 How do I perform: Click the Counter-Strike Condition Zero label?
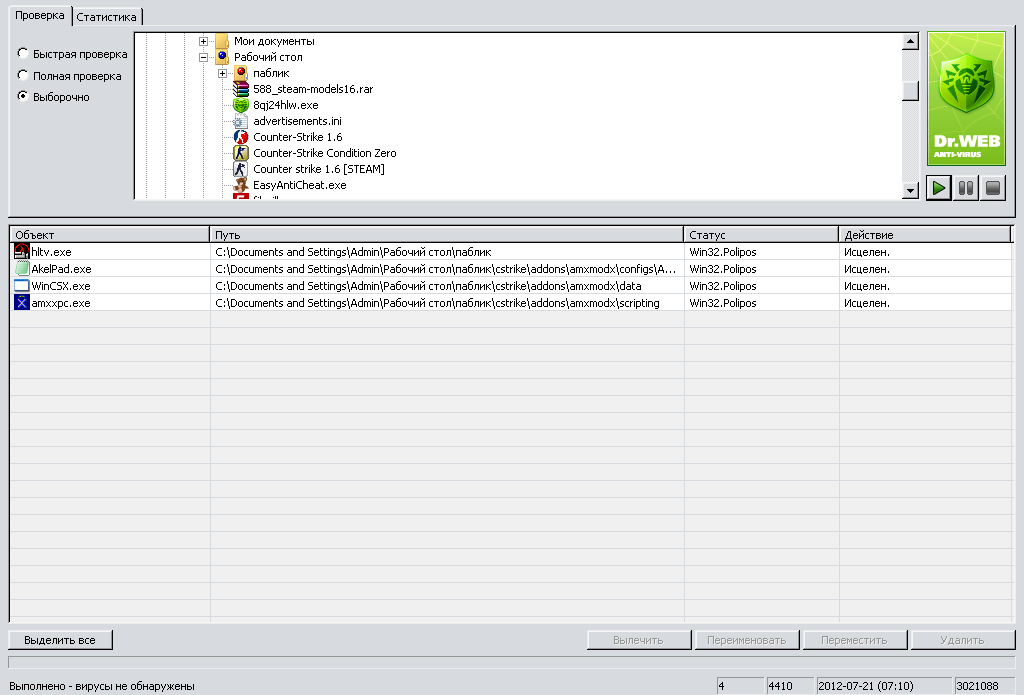click(325, 153)
